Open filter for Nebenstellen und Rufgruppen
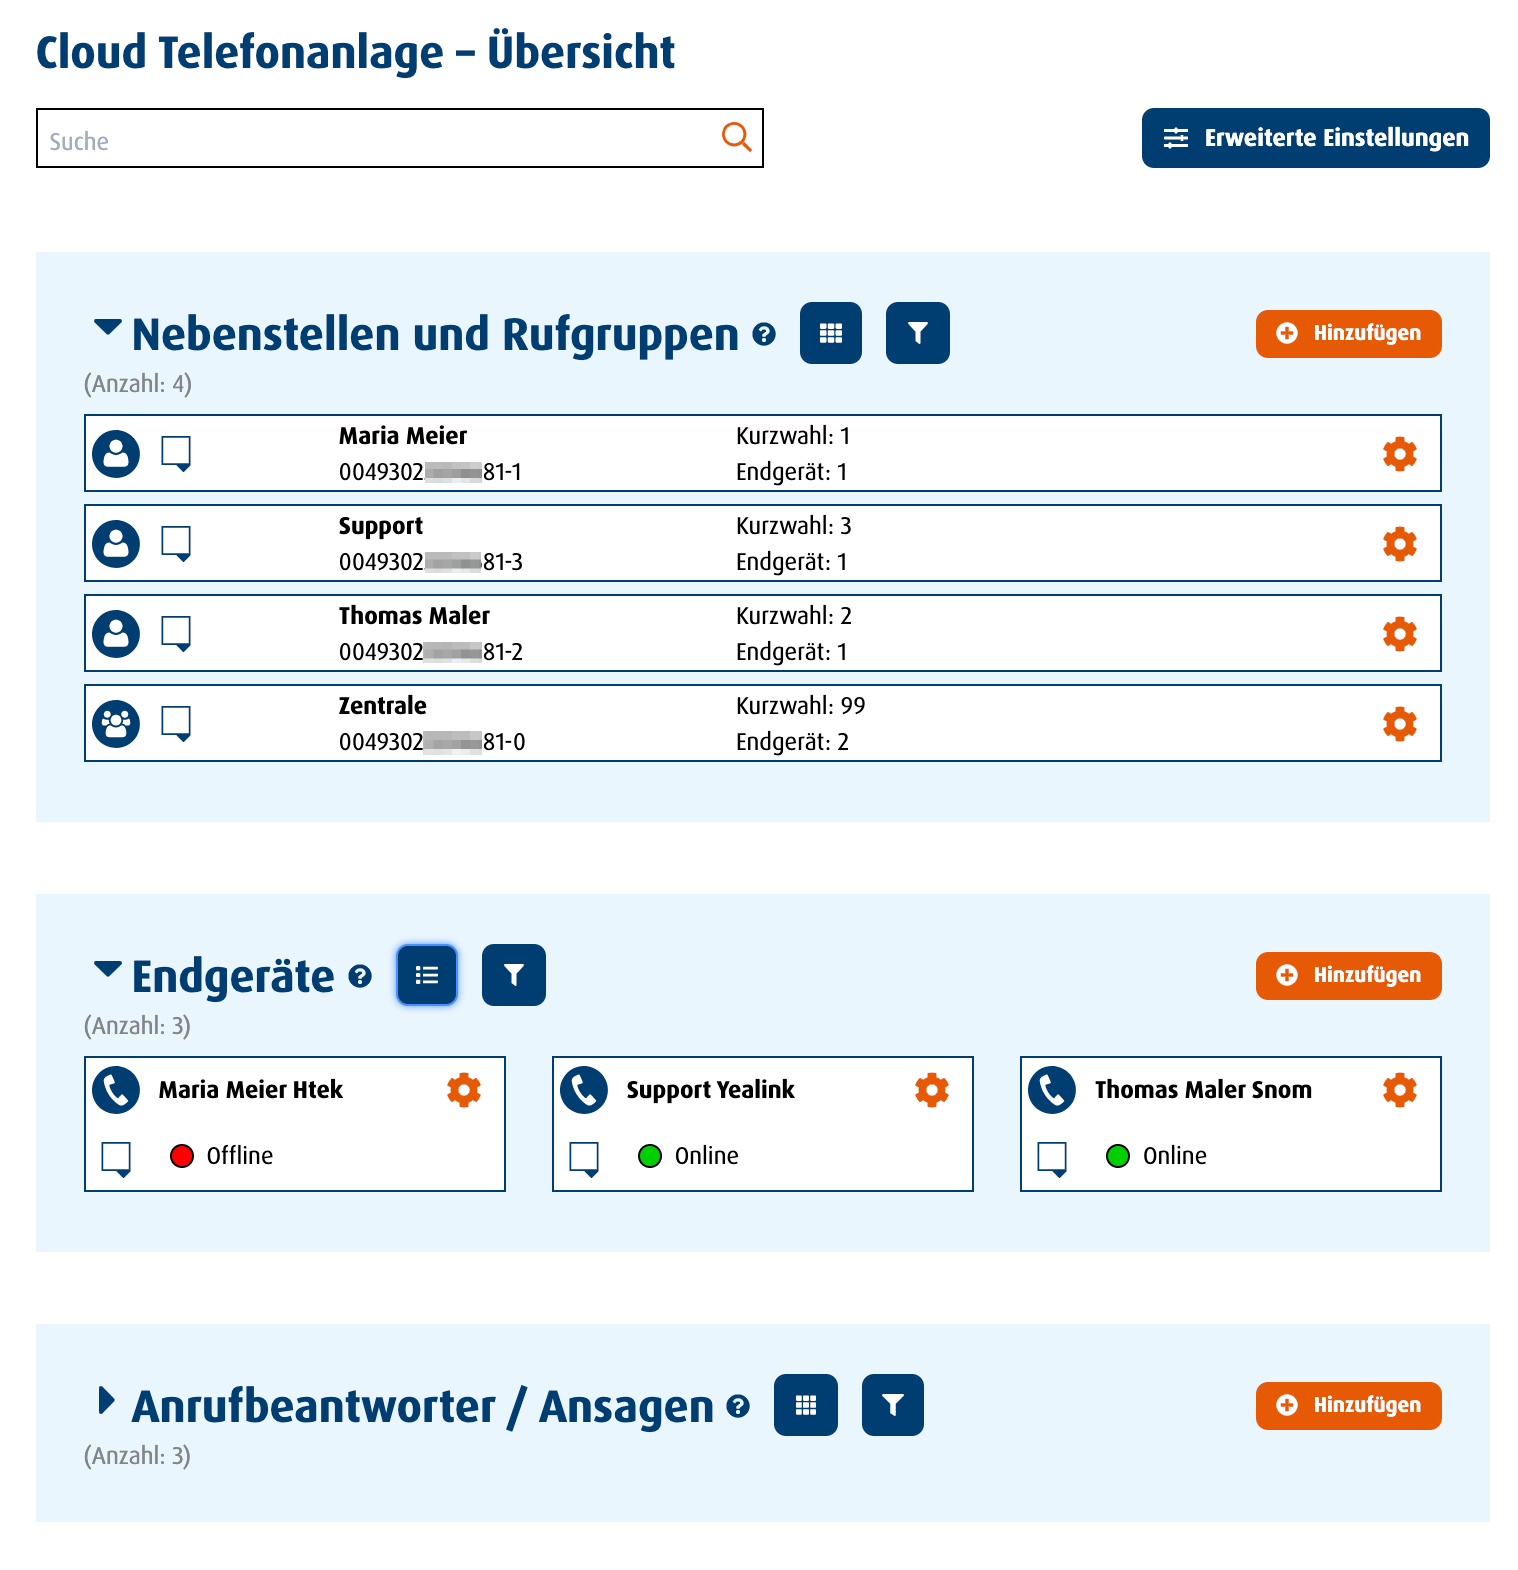This screenshot has height=1570, width=1518. pyautogui.click(x=917, y=333)
